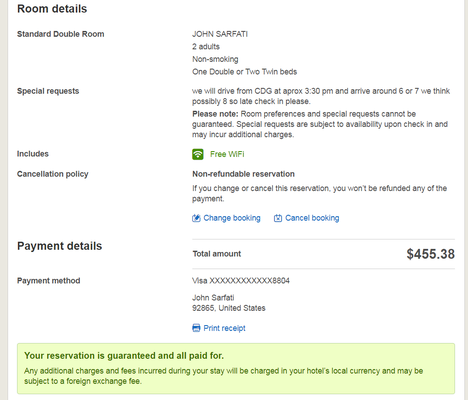Click the Payment details heading
468x400 pixels.
59,246
